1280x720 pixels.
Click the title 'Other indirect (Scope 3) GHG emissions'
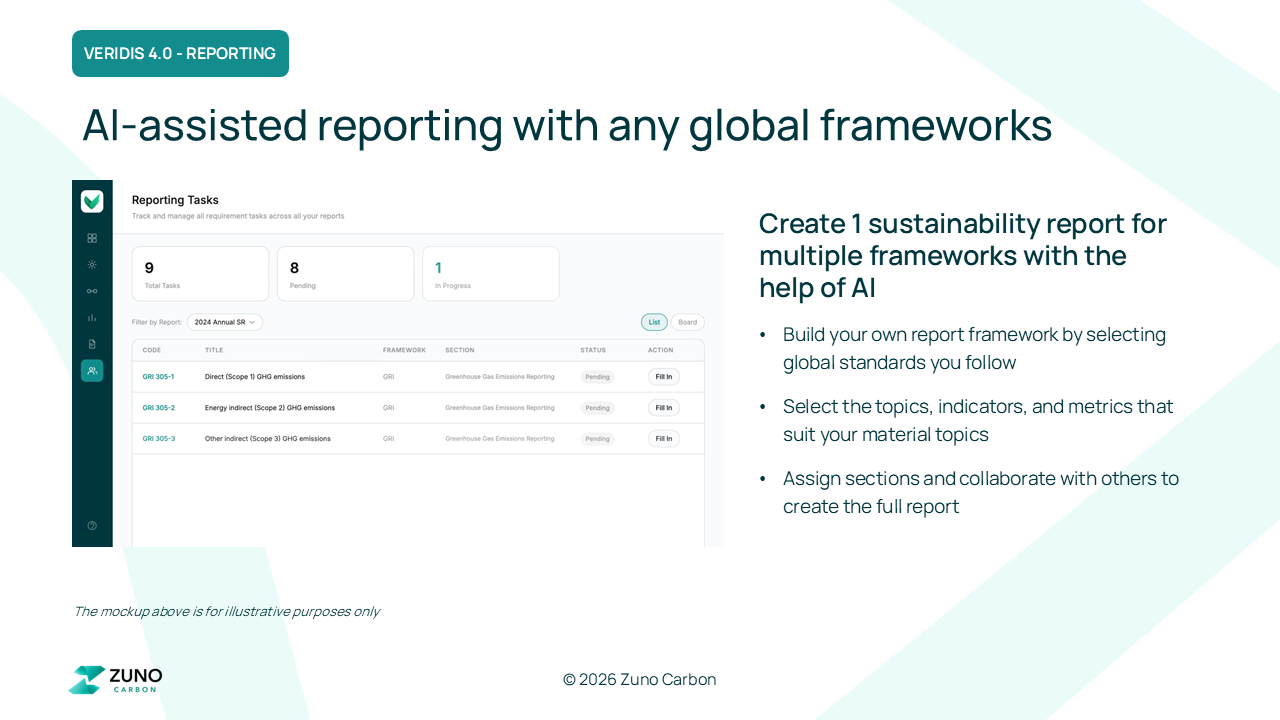click(267, 439)
